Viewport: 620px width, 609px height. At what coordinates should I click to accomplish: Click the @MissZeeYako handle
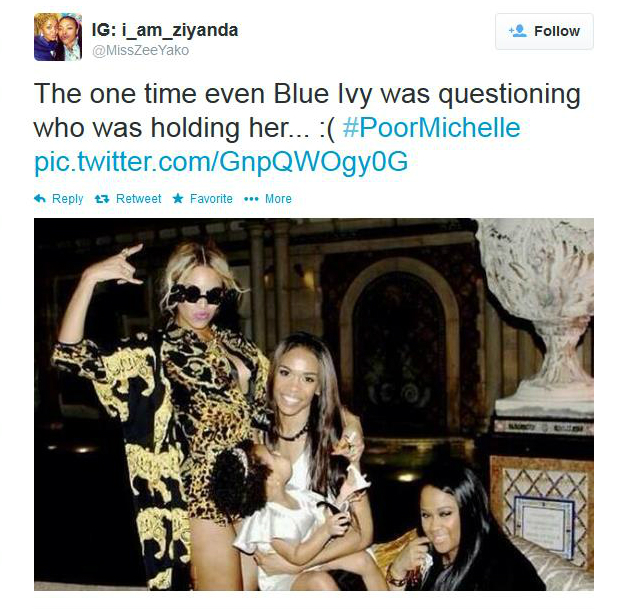coord(140,51)
